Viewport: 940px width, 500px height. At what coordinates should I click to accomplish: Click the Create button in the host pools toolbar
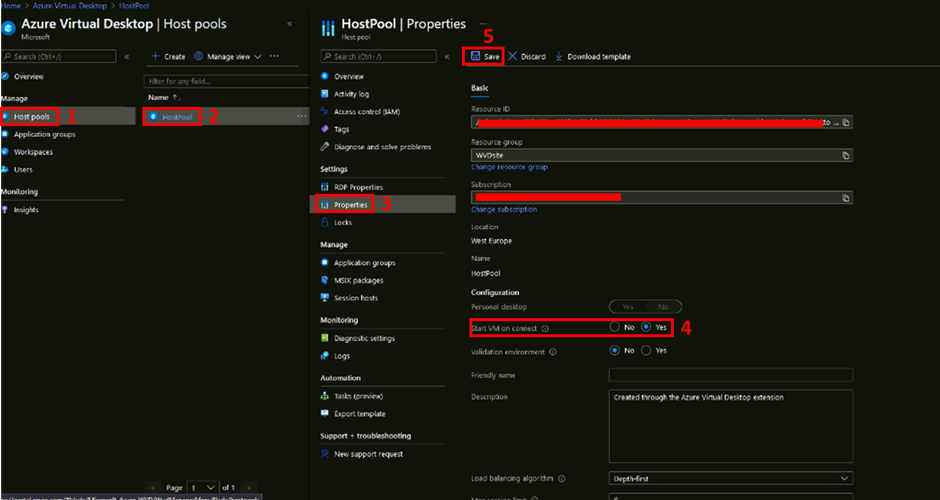click(168, 56)
